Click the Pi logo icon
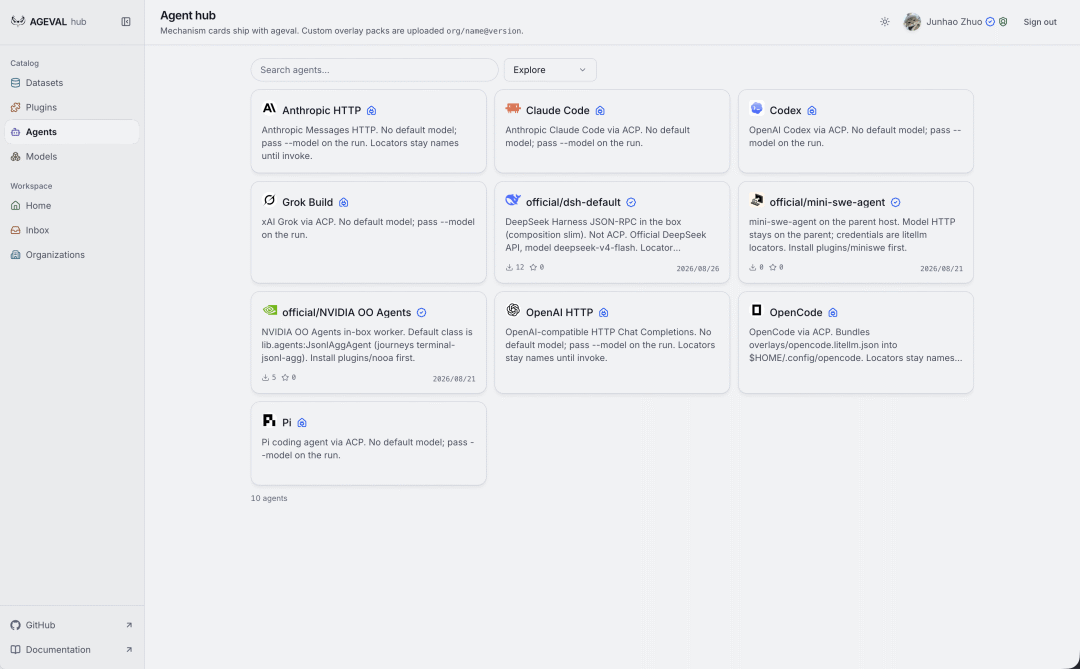The image size is (1080, 669). 269,420
